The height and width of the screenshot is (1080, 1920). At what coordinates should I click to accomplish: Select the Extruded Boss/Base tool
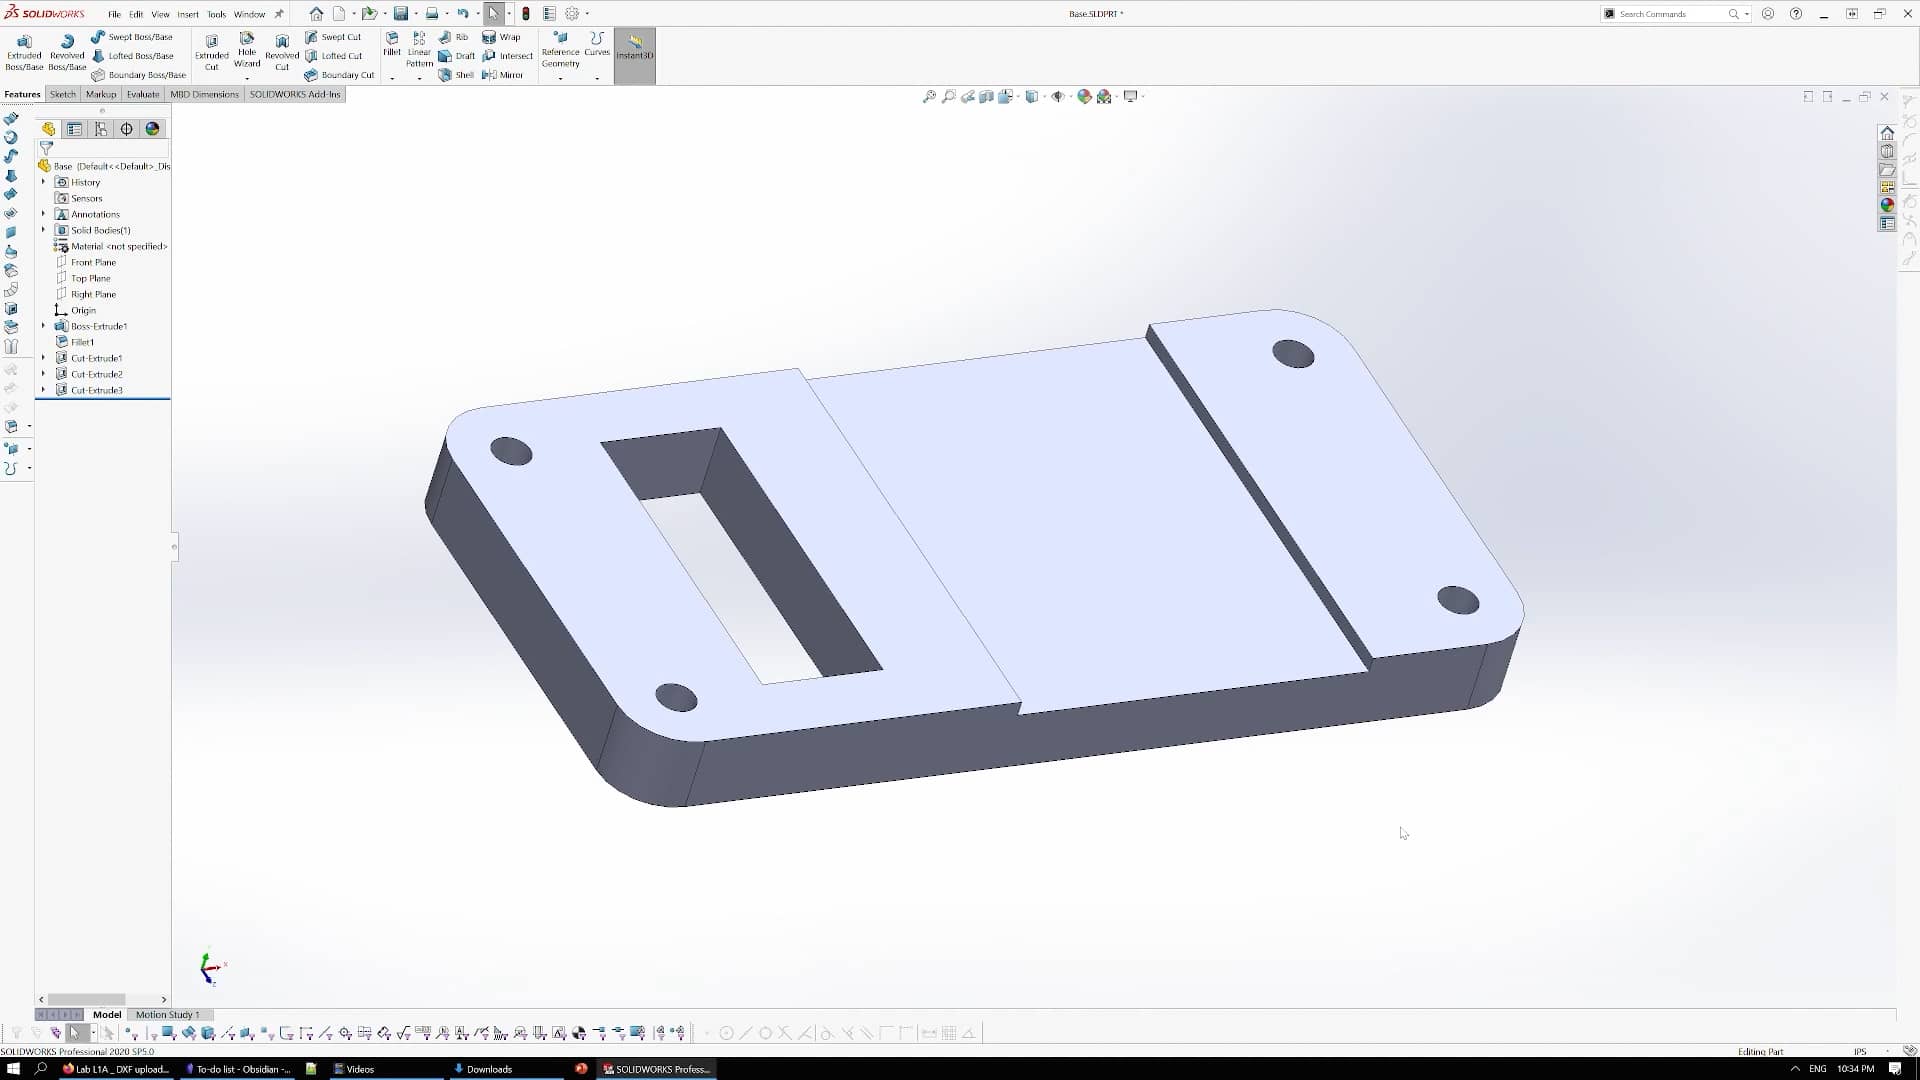24,50
